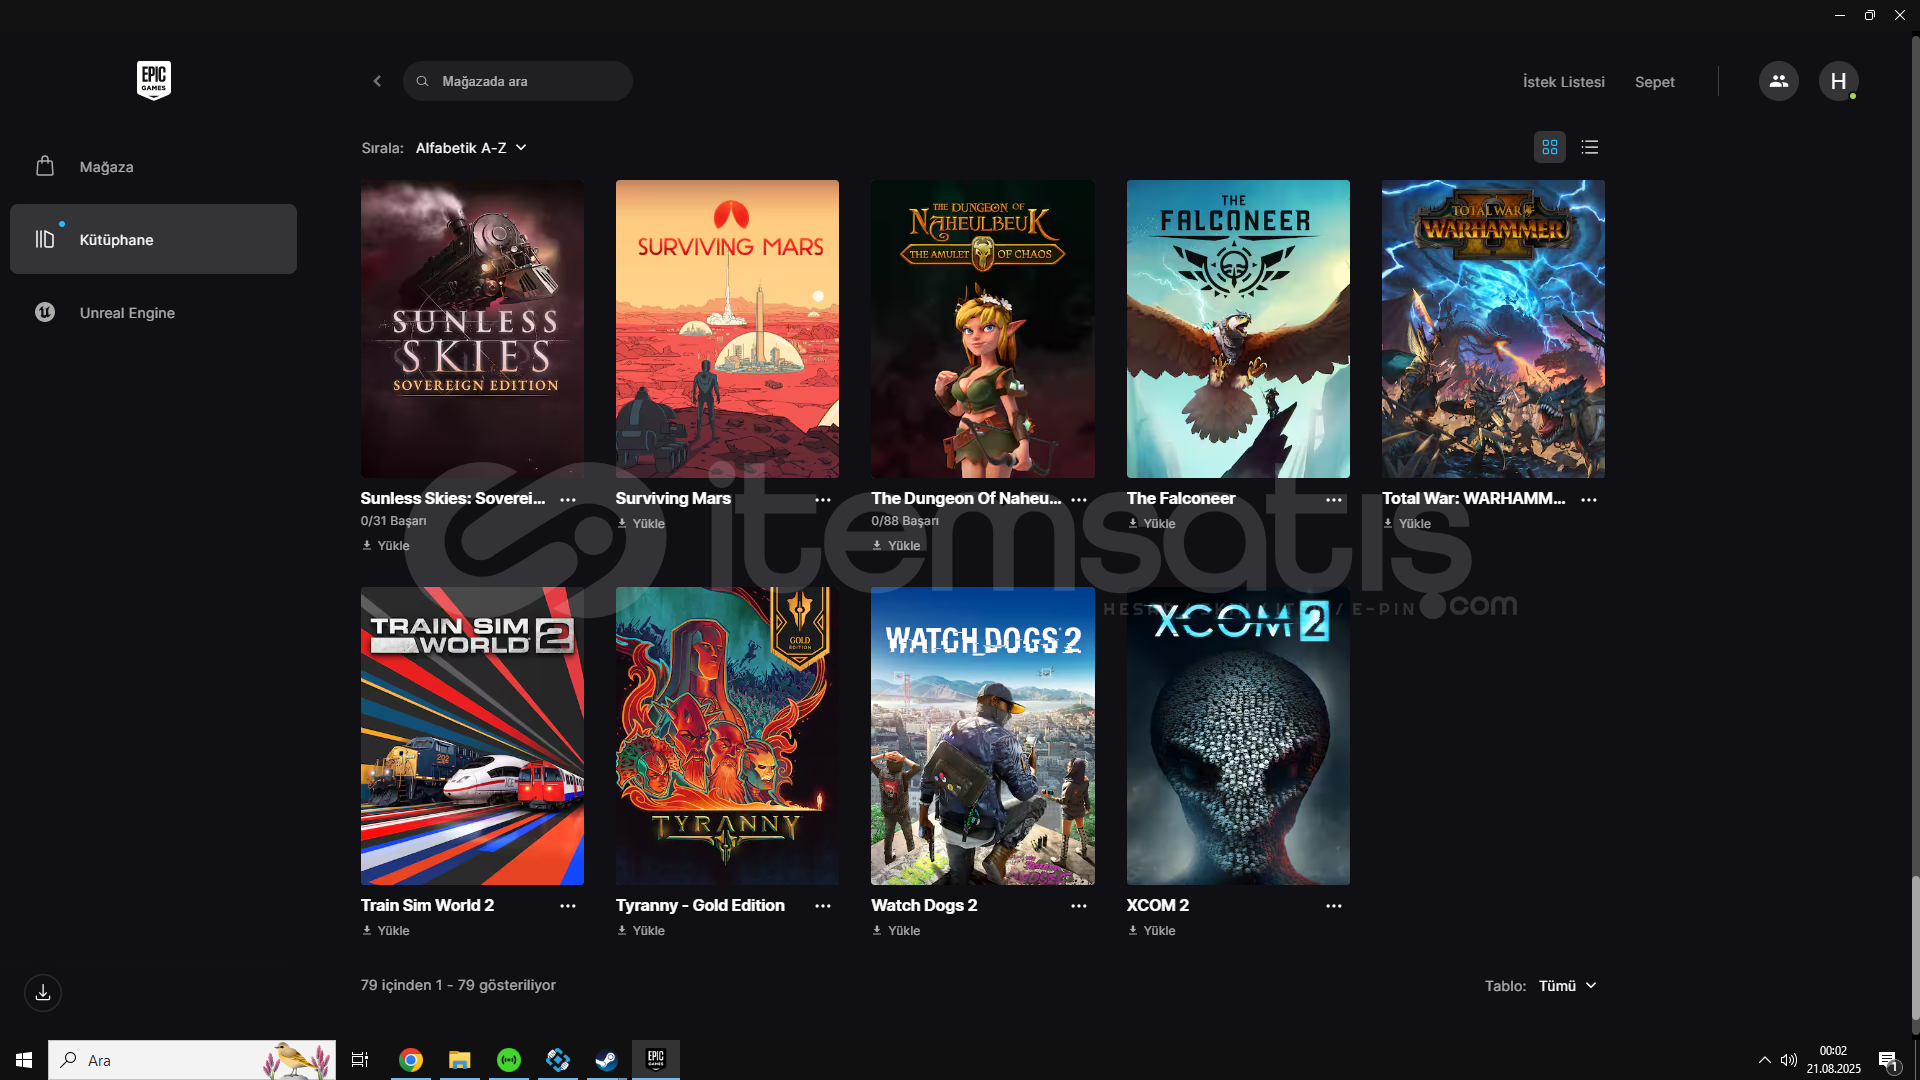
Task: Click the Surviving Mars title text
Action: pyautogui.click(x=673, y=498)
